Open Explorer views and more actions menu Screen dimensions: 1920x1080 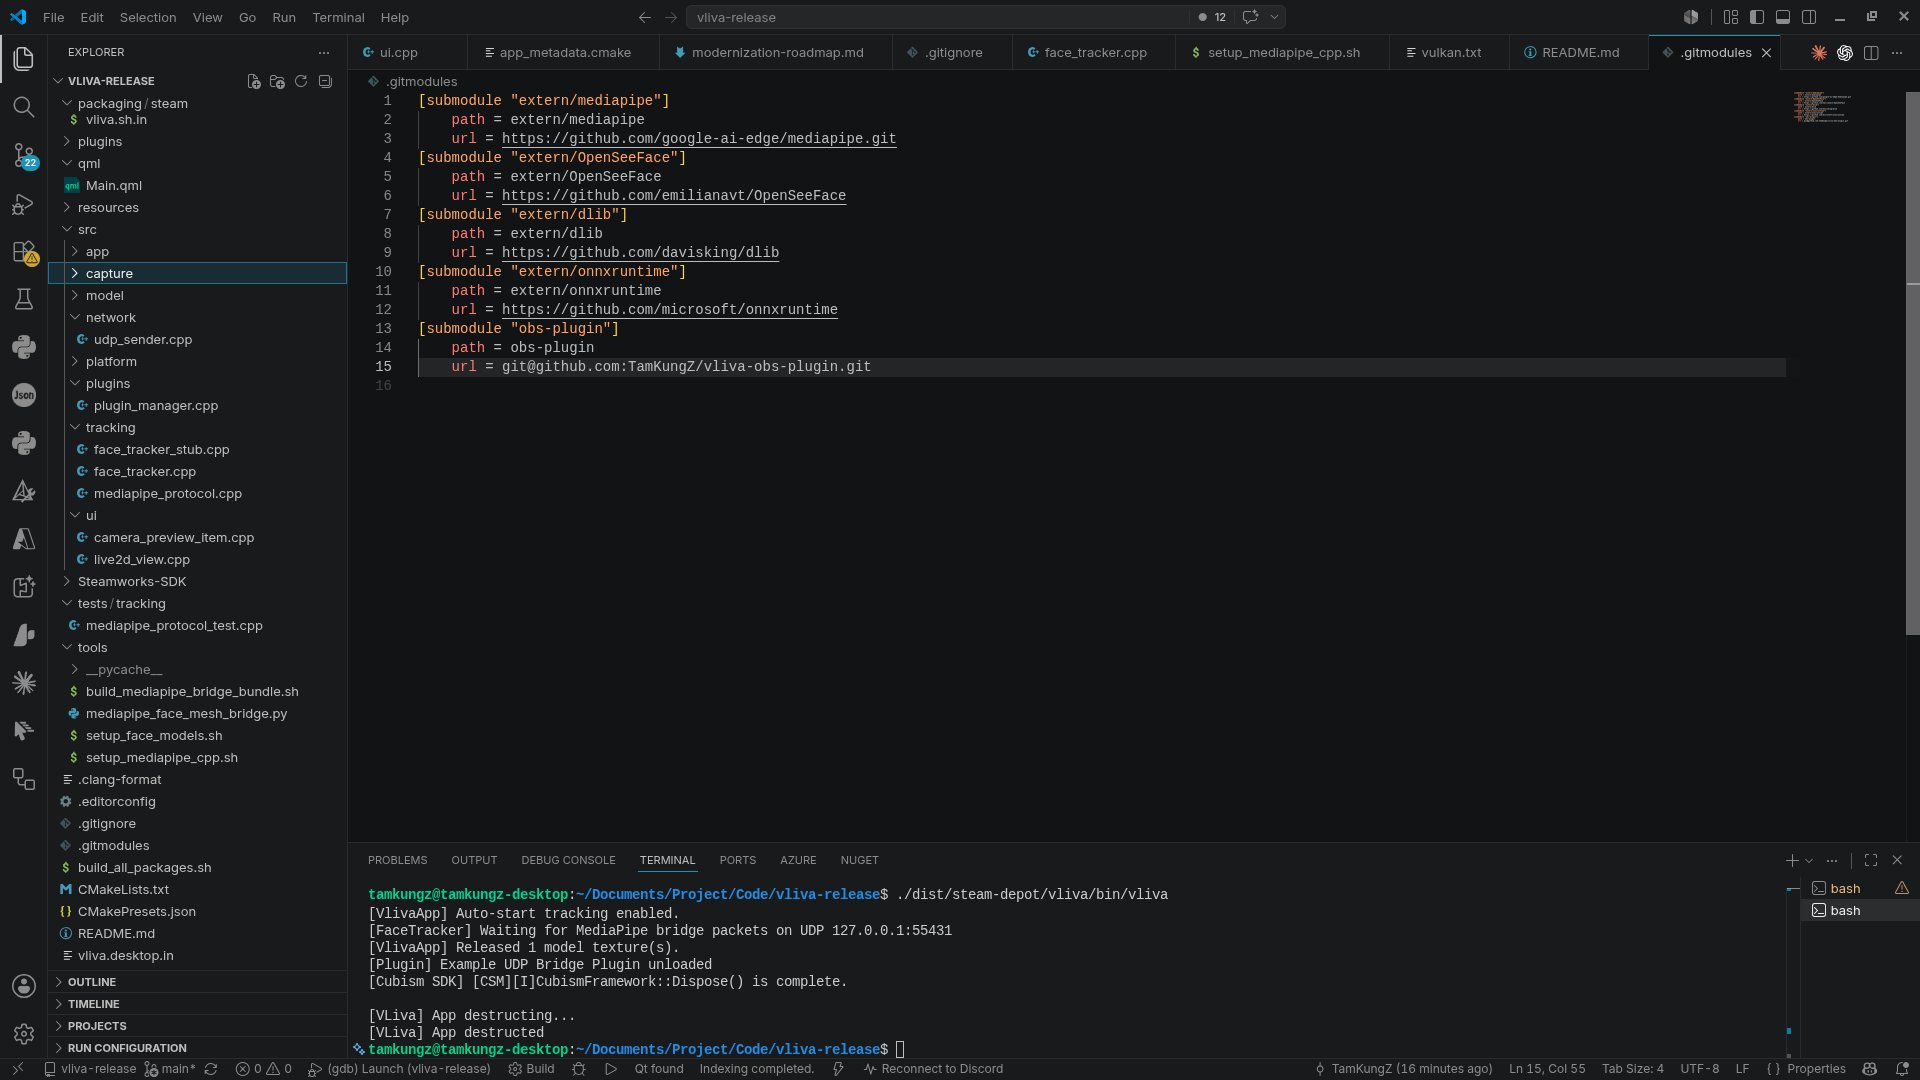323,52
